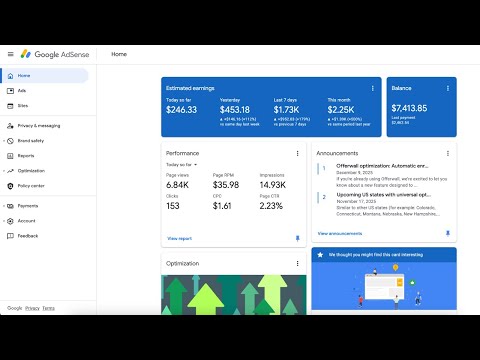Image resolution: width=480 pixels, height=360 pixels.
Task: Click the Payments icon in sidebar
Action: [10, 206]
